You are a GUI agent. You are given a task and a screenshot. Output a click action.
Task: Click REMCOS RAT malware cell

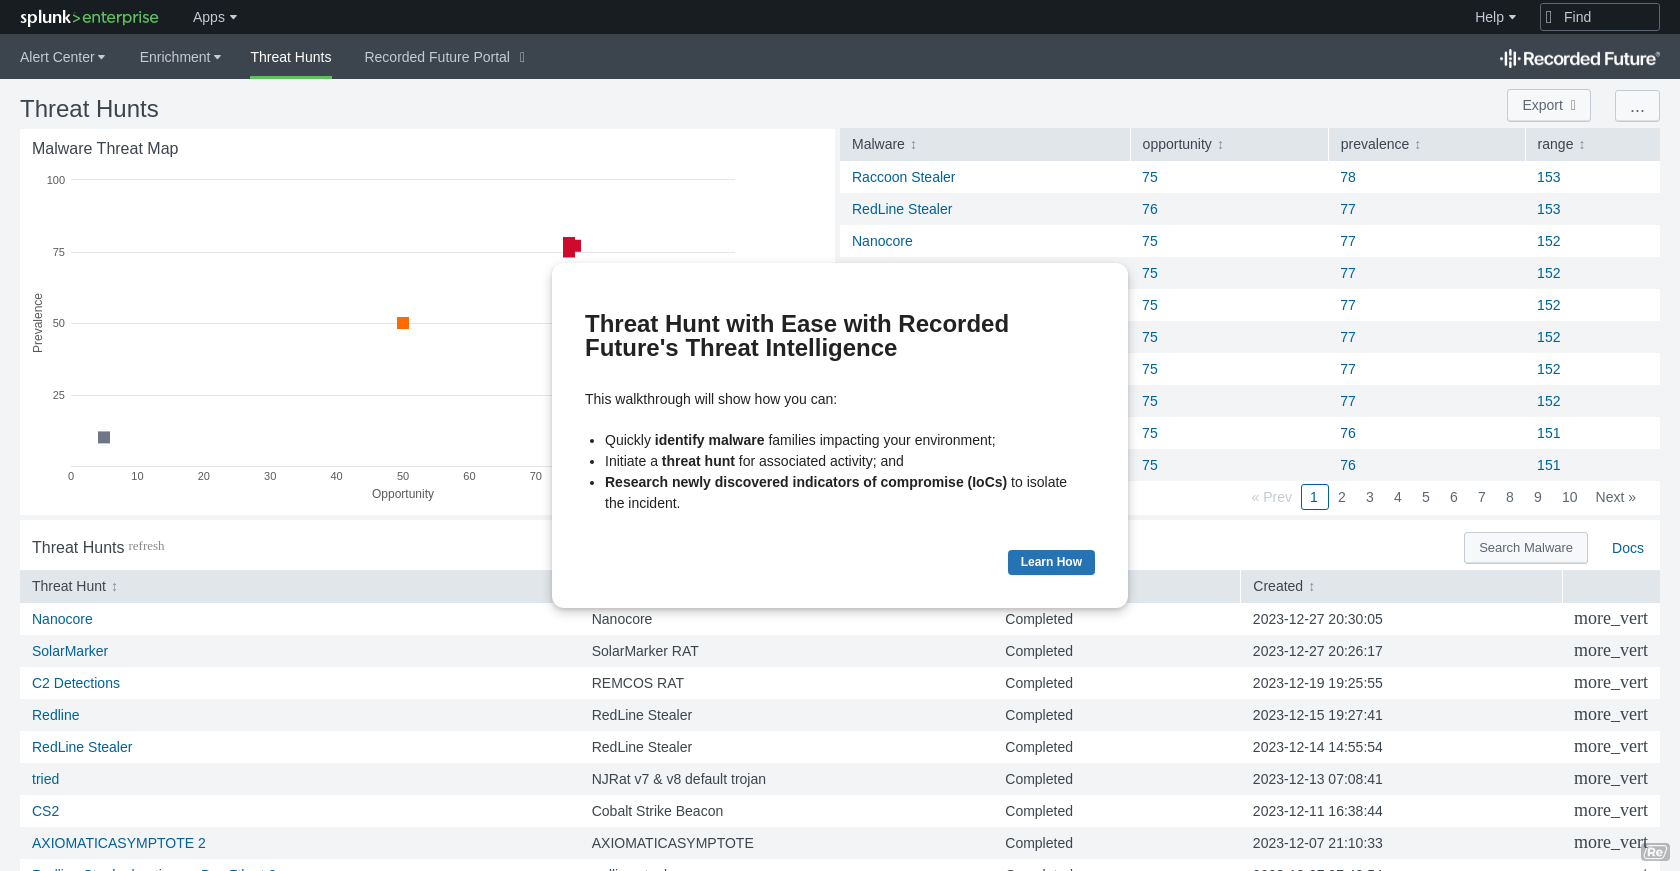tap(638, 683)
